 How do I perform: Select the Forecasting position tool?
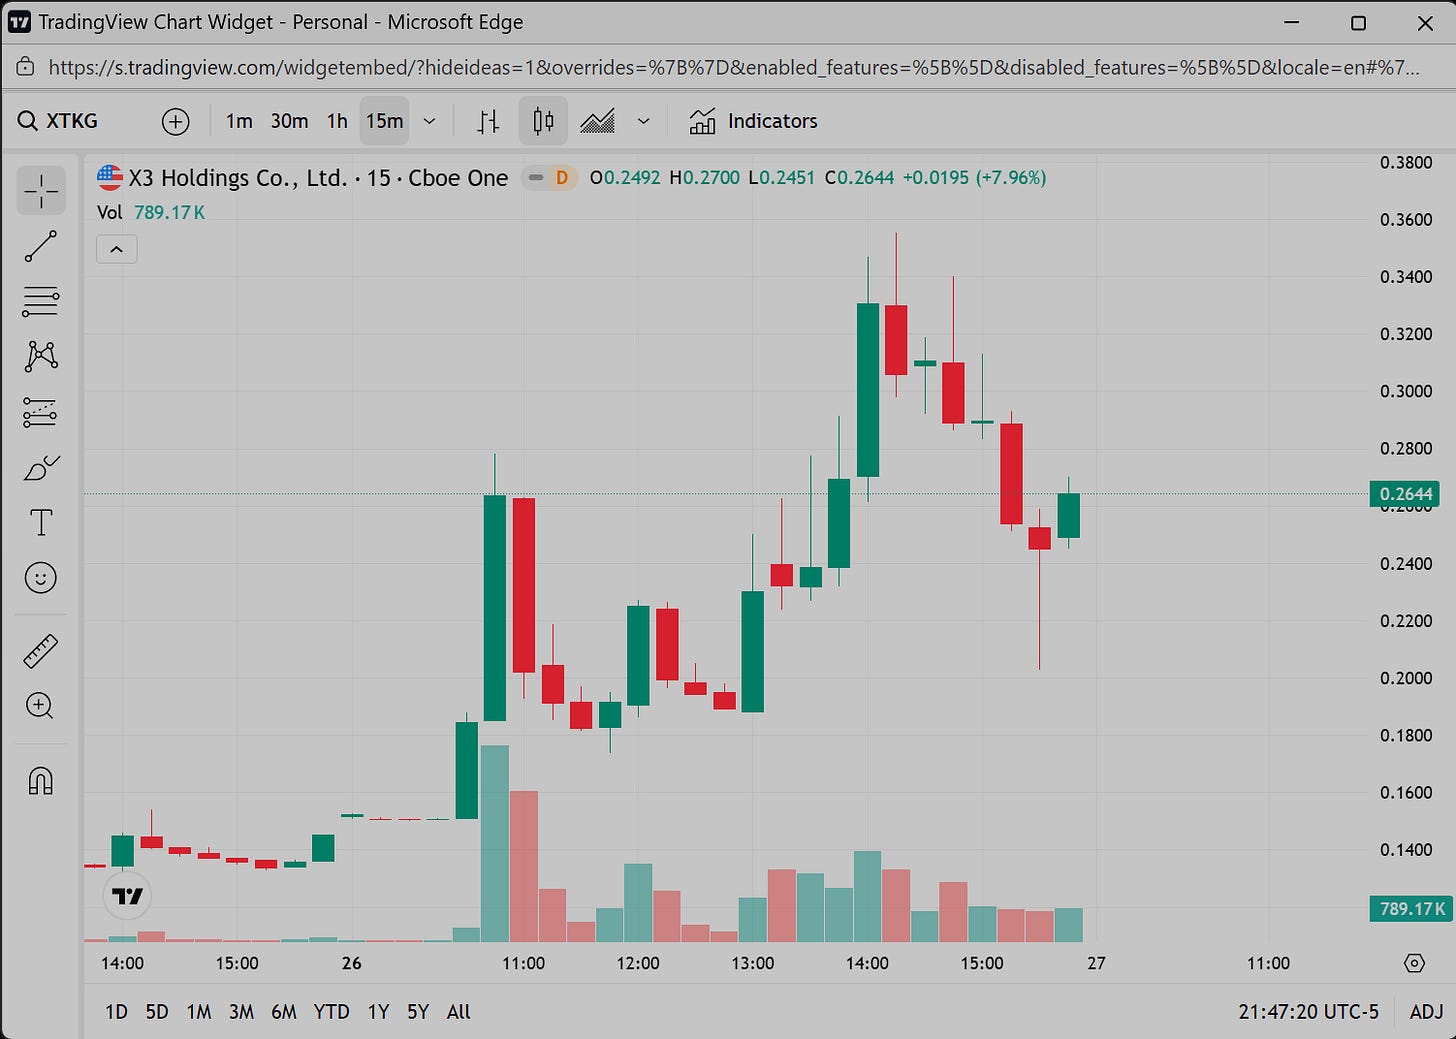point(41,412)
